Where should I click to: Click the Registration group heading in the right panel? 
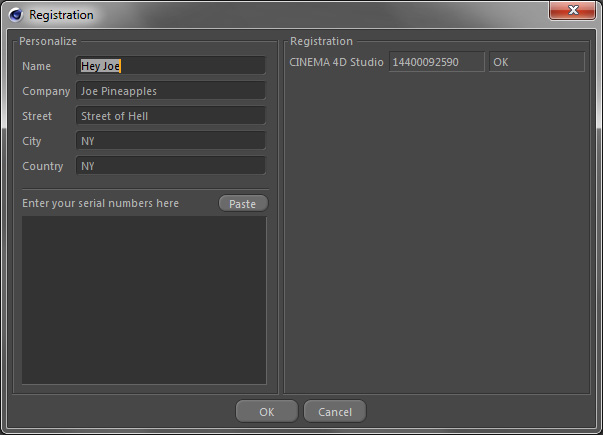tap(321, 41)
